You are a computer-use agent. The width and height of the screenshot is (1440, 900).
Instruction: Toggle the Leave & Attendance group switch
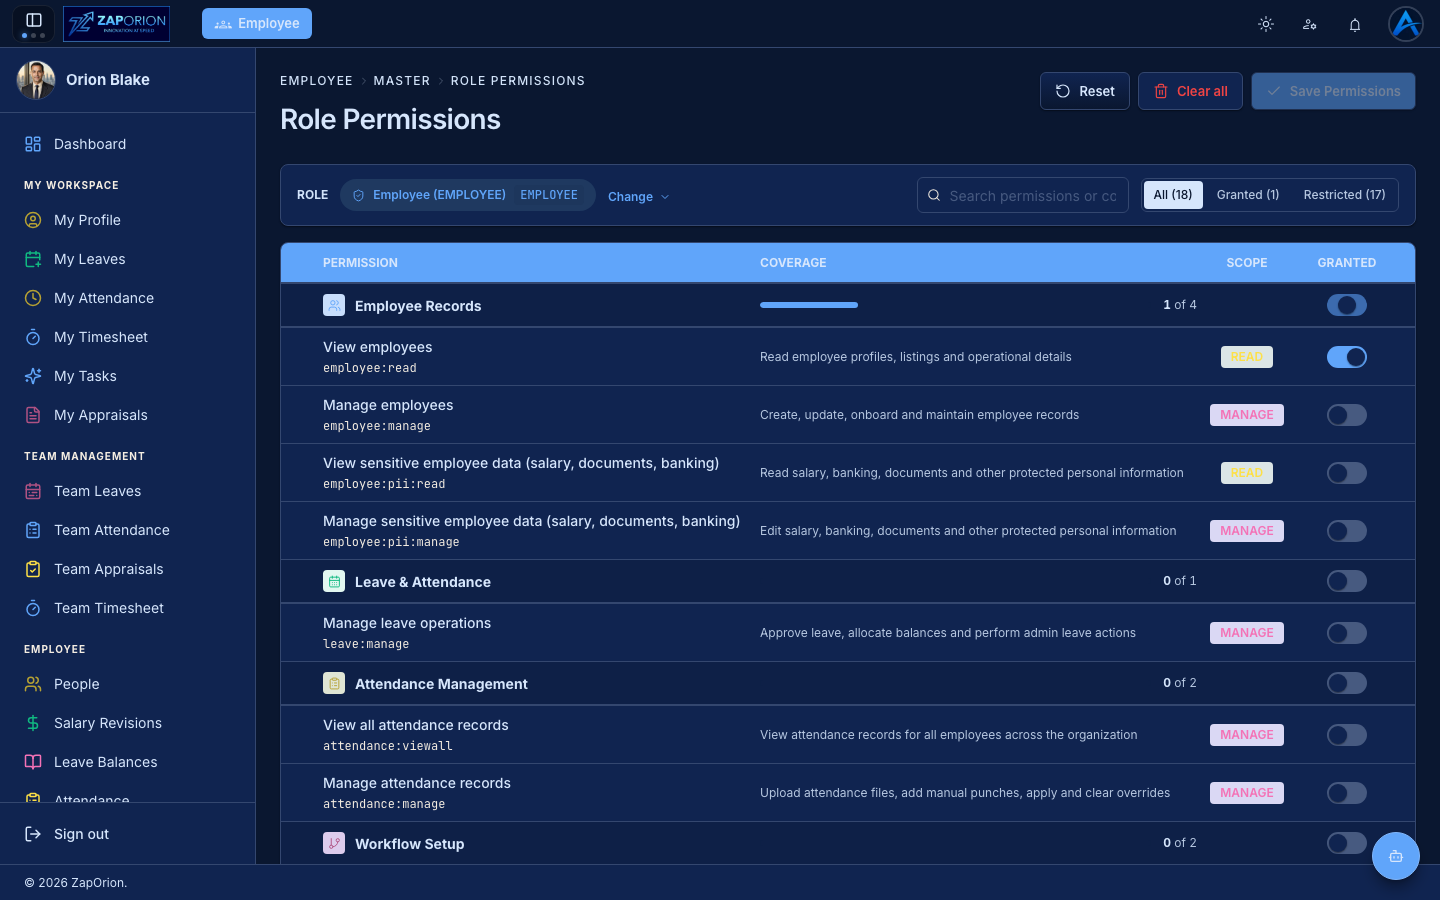(1347, 581)
